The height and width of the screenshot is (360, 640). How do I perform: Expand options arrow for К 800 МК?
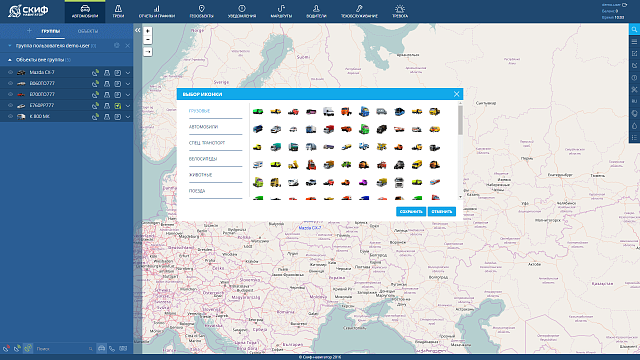128,117
